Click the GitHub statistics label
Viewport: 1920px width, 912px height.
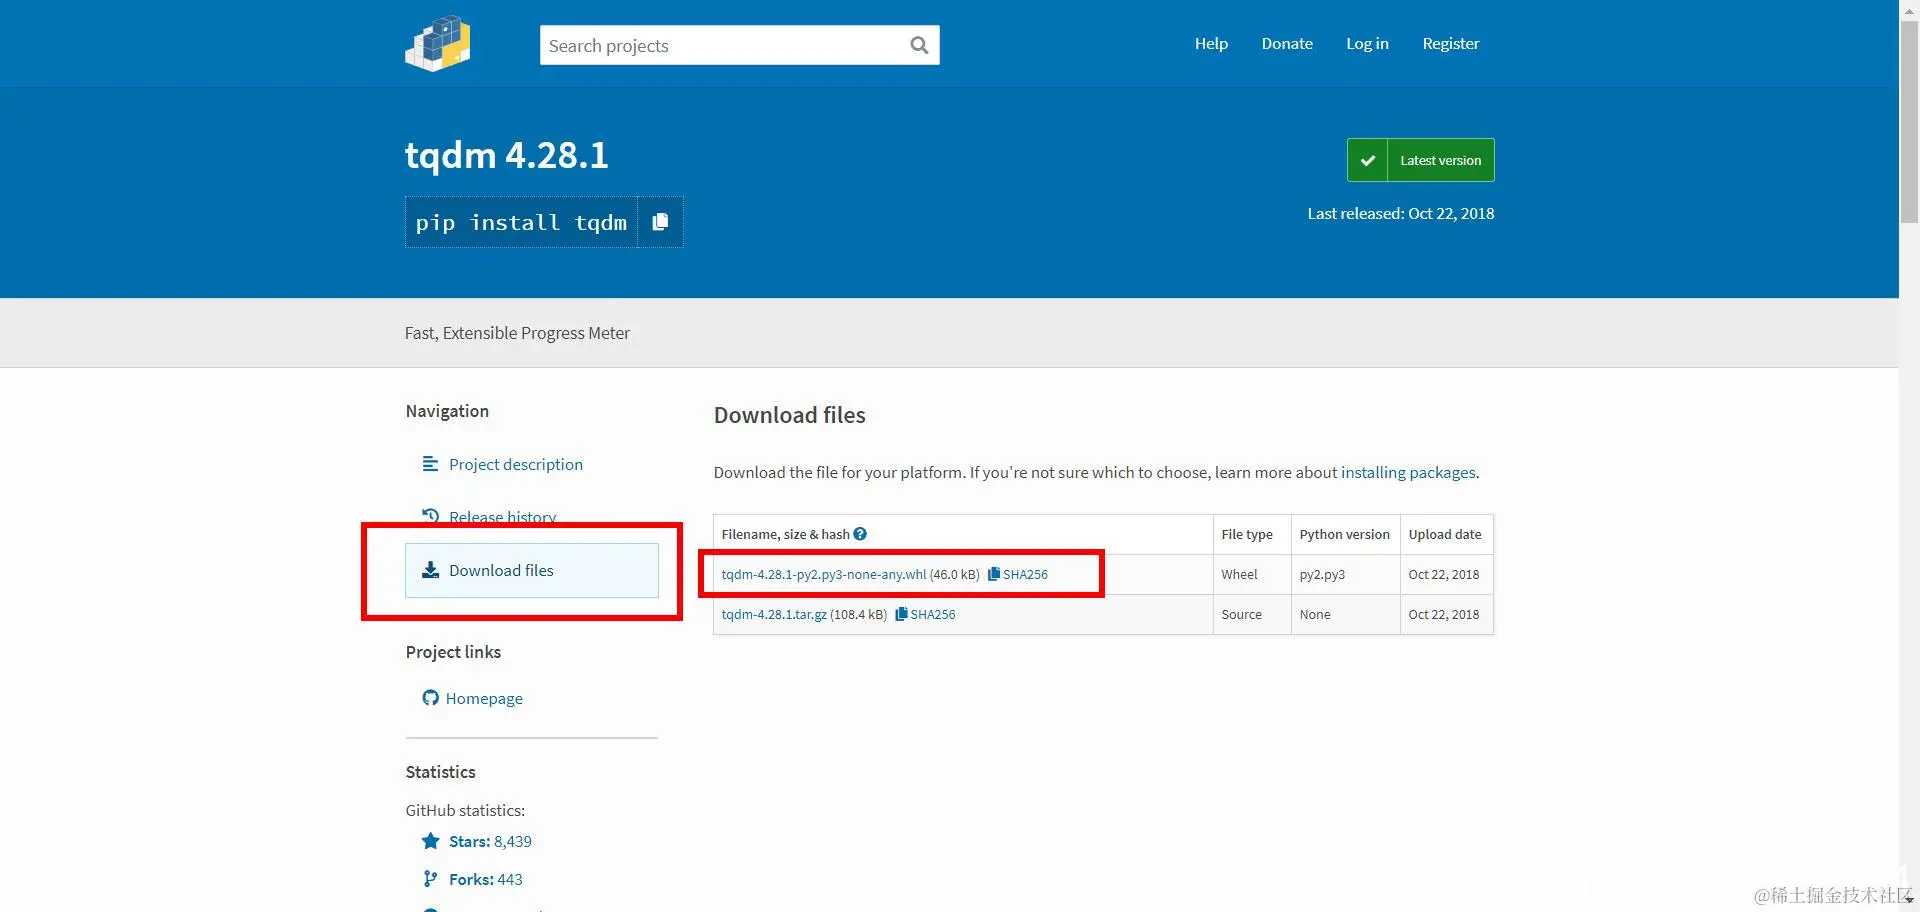pos(465,810)
